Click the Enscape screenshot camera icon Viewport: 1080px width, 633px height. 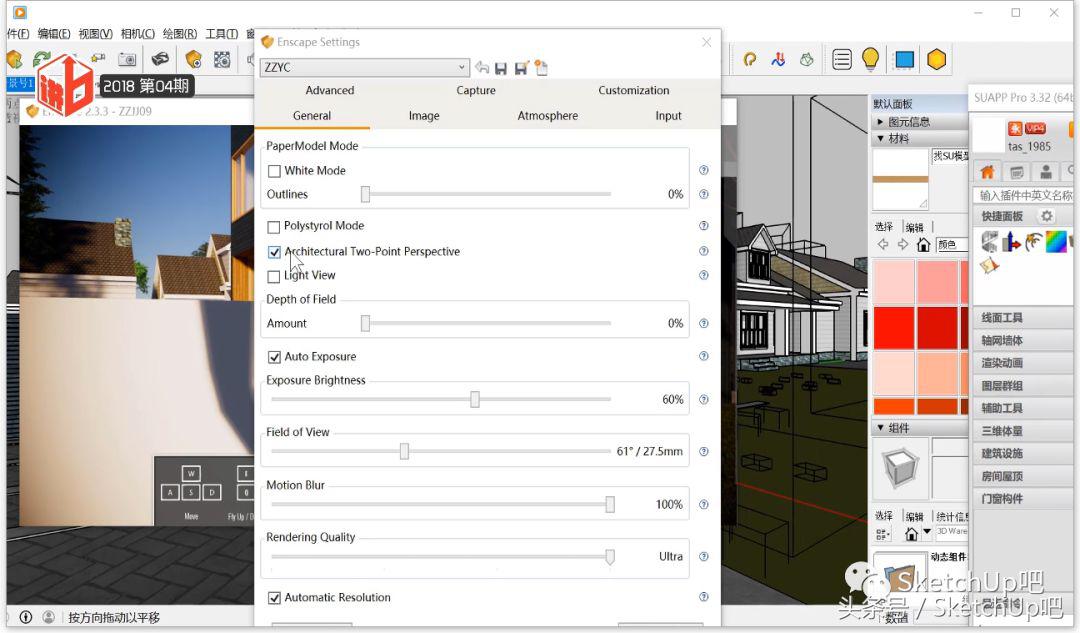pyautogui.click(x=127, y=60)
